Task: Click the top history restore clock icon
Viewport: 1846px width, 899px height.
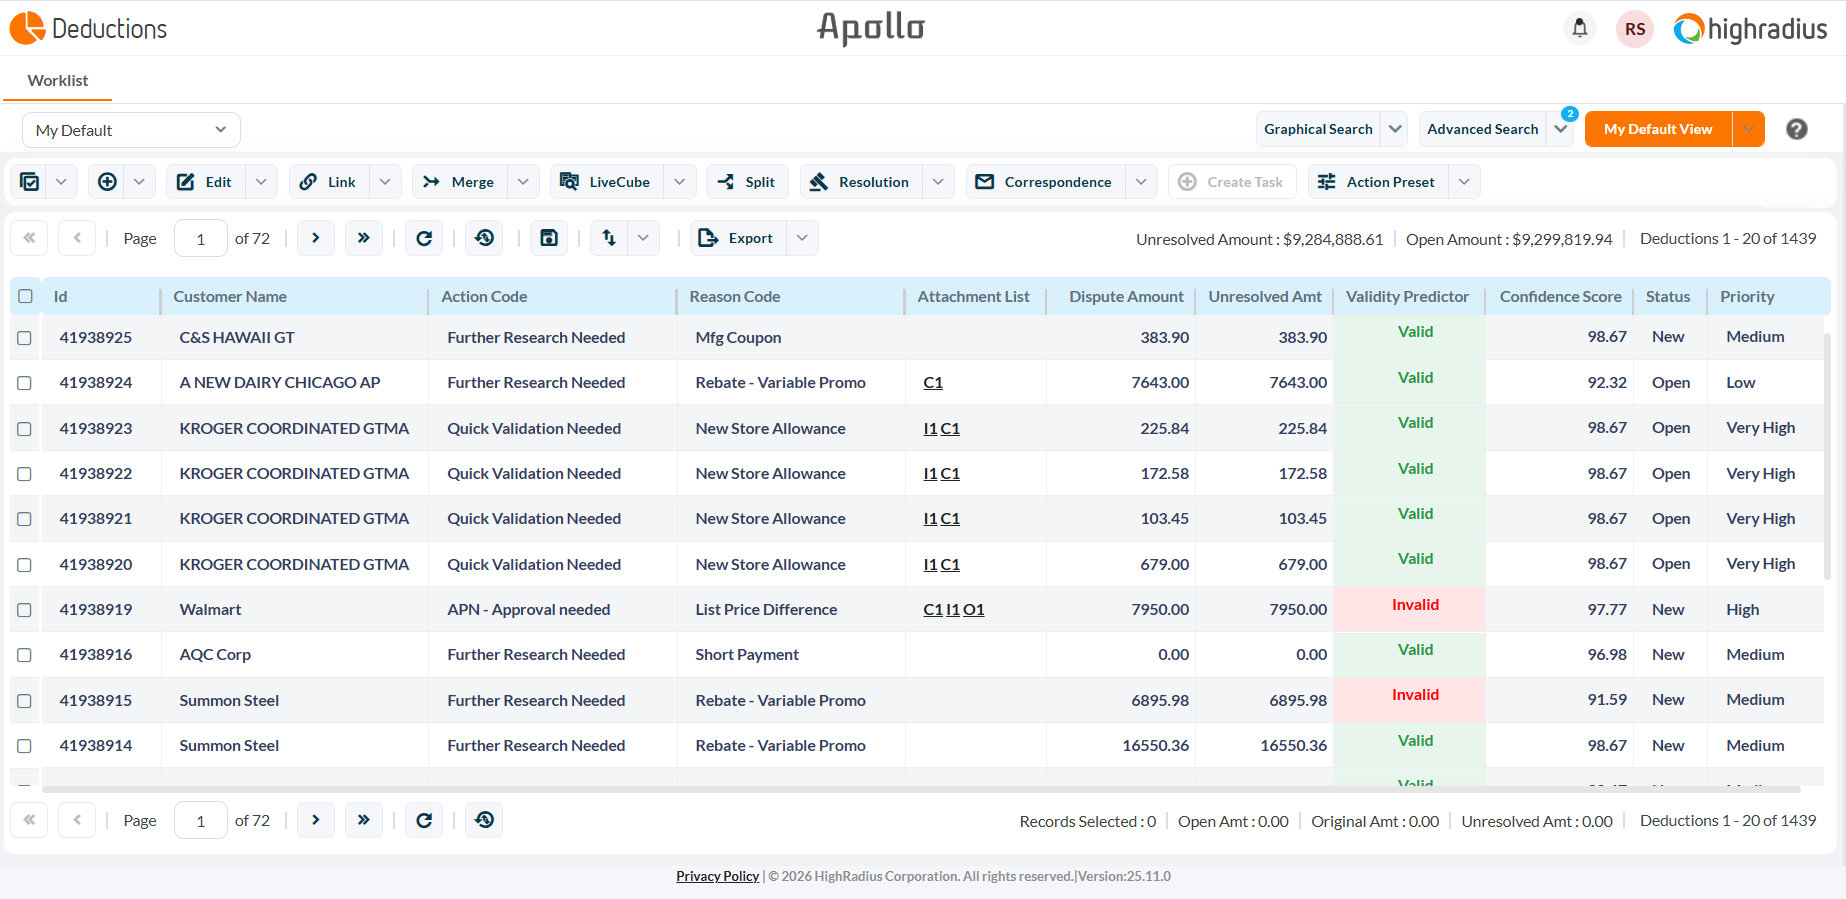Action: (485, 238)
